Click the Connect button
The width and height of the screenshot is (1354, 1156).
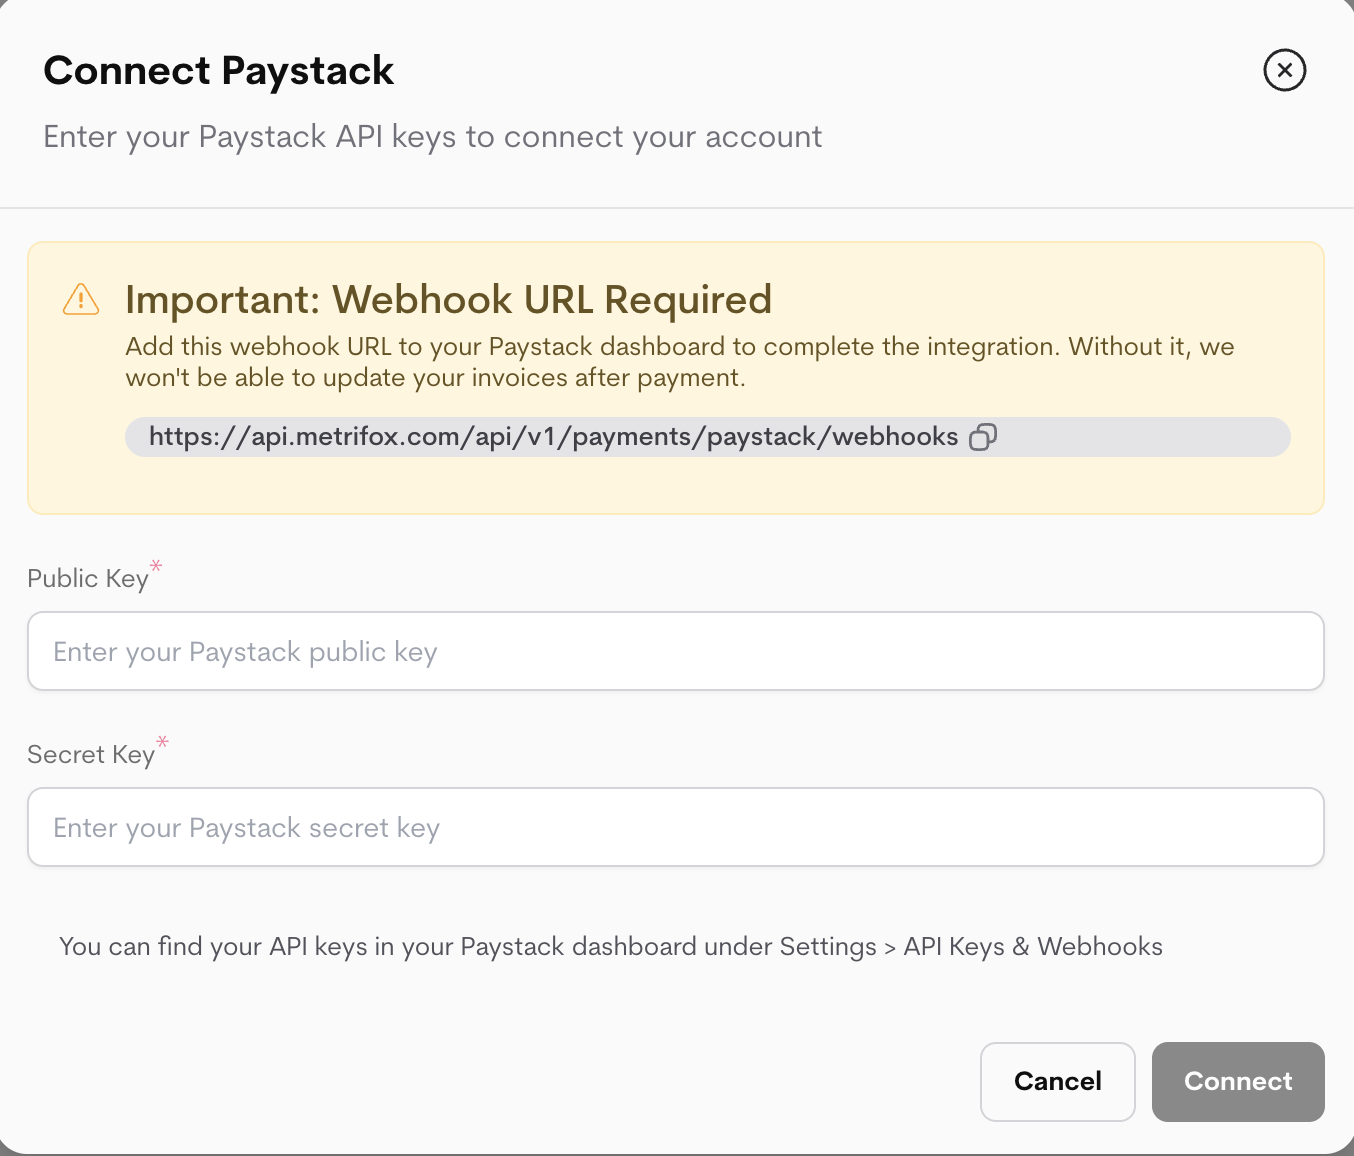coord(1238,1081)
